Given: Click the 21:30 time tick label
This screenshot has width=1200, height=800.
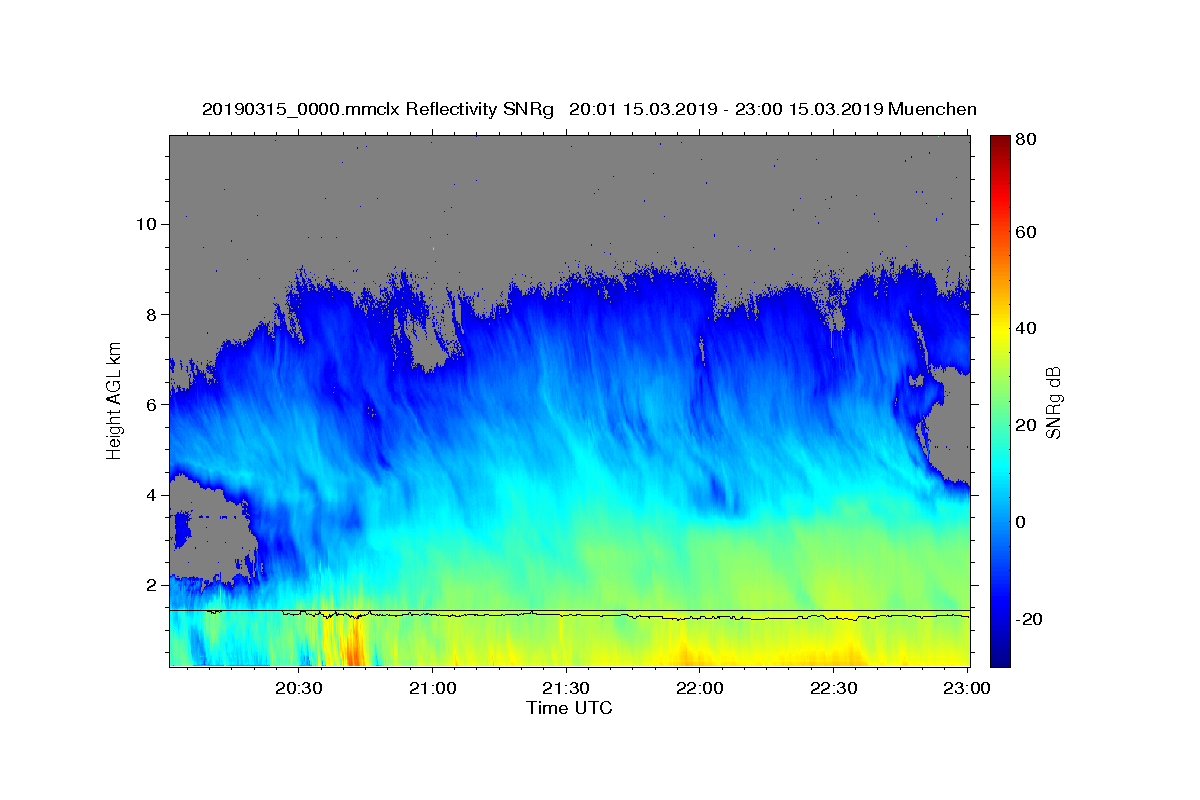Looking at the screenshot, I should [x=566, y=688].
